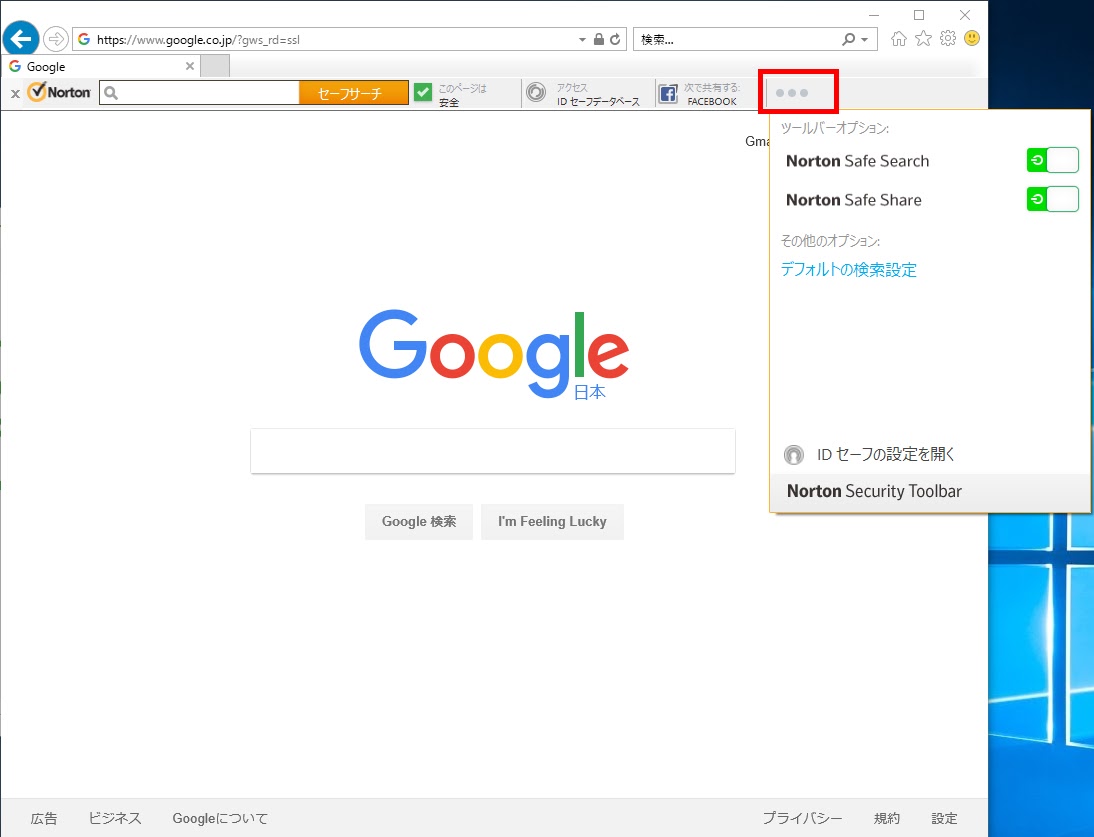The image size is (1094, 837).
Task: Click the Google search text box
Action: coord(493,451)
